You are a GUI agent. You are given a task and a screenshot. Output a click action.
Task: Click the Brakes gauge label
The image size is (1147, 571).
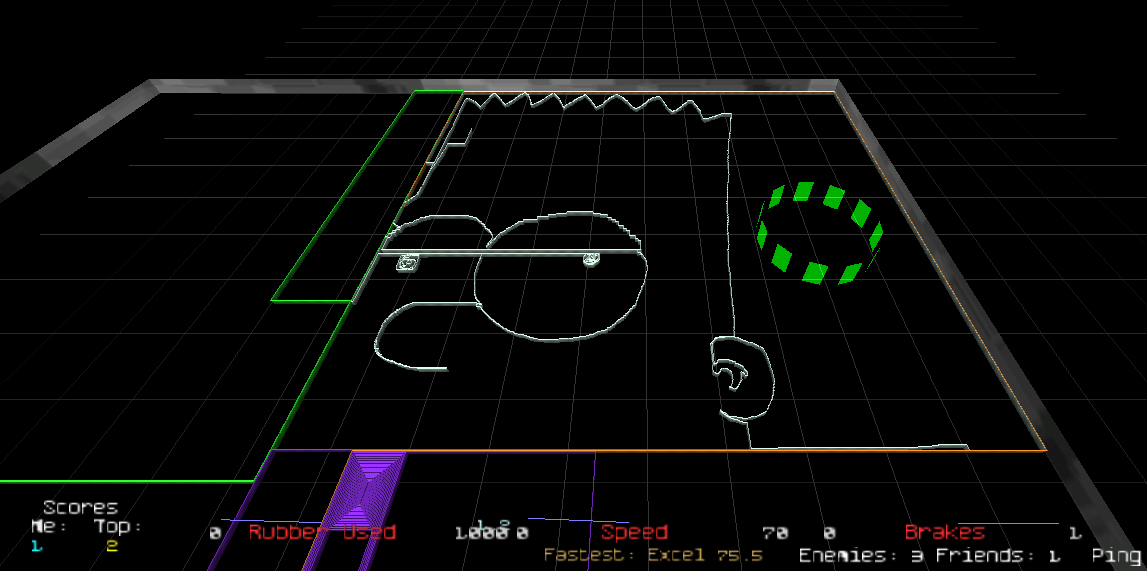point(944,532)
